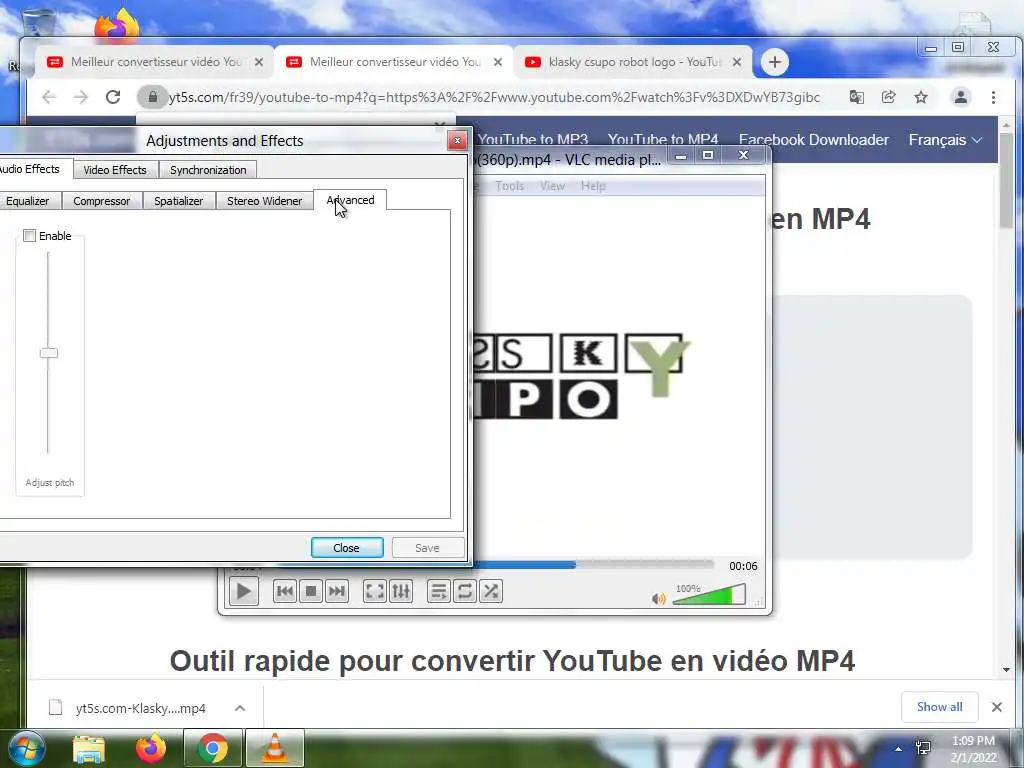
Task: Toggle VLC random shuffle
Action: pos(490,592)
